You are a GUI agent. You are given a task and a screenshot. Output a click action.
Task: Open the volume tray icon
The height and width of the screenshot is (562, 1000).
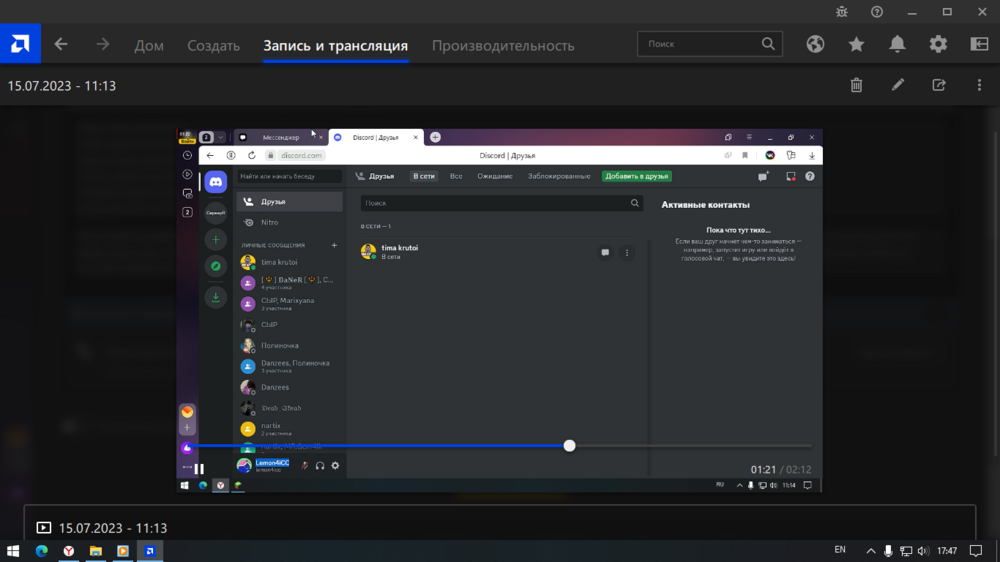click(923, 551)
